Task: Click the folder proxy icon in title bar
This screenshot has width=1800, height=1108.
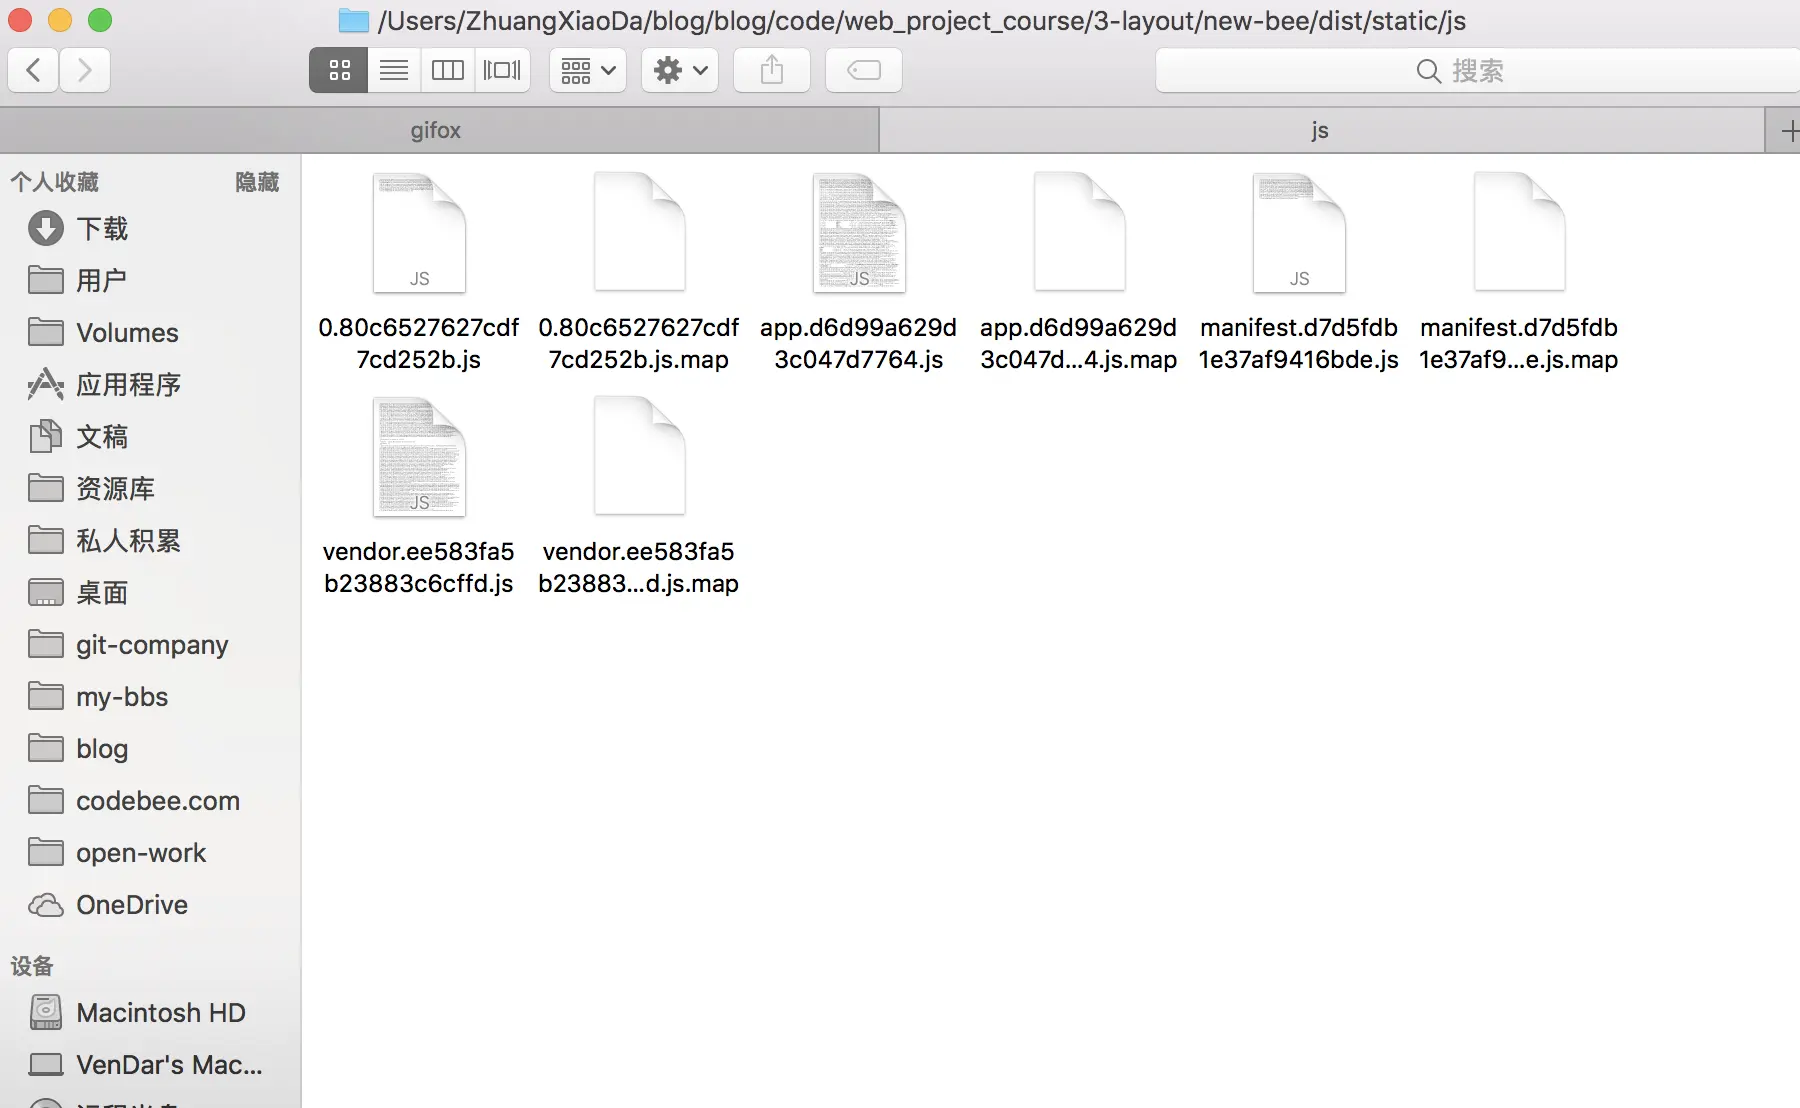Action: click(x=354, y=20)
